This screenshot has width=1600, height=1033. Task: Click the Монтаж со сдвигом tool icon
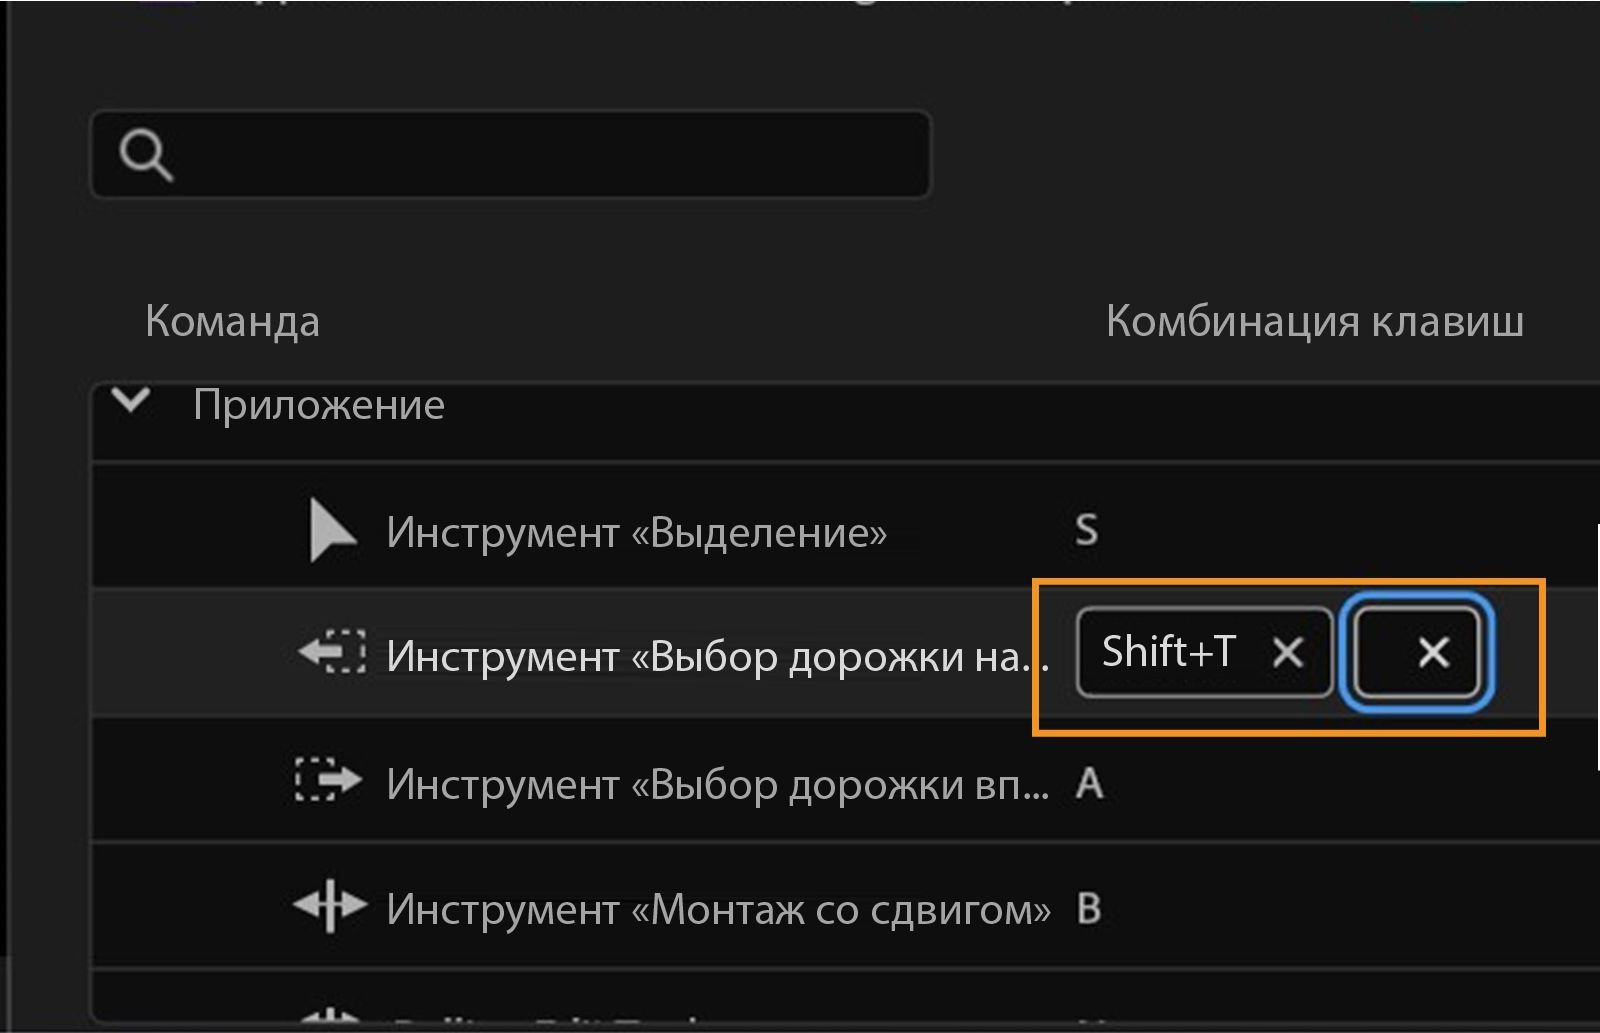328,908
